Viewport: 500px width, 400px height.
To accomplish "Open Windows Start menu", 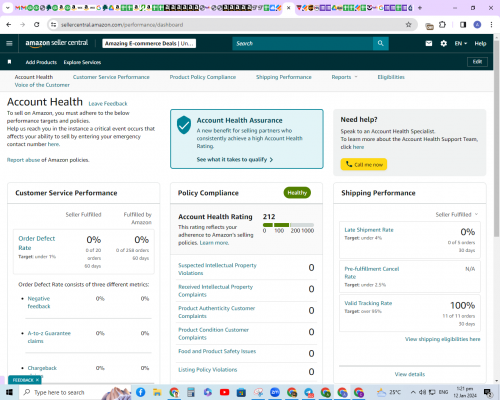I will (9, 392).
